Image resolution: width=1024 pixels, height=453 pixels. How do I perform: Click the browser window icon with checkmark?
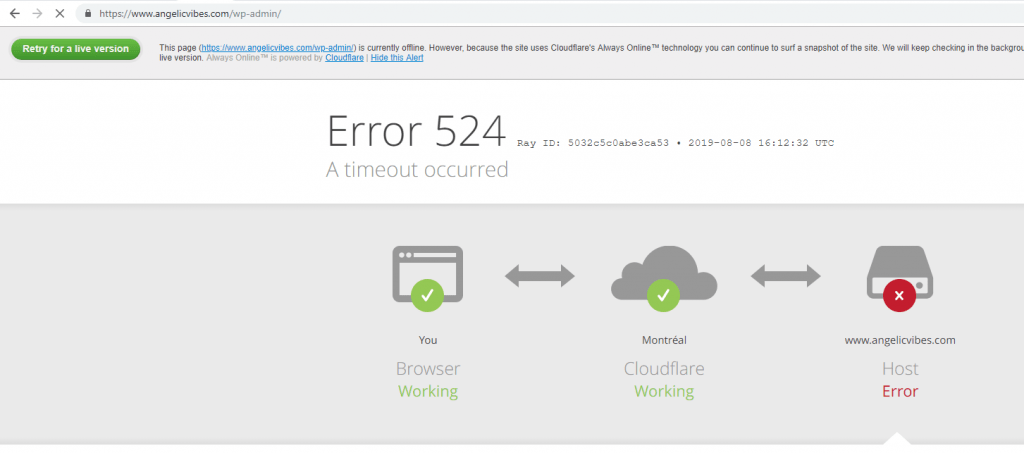click(428, 278)
